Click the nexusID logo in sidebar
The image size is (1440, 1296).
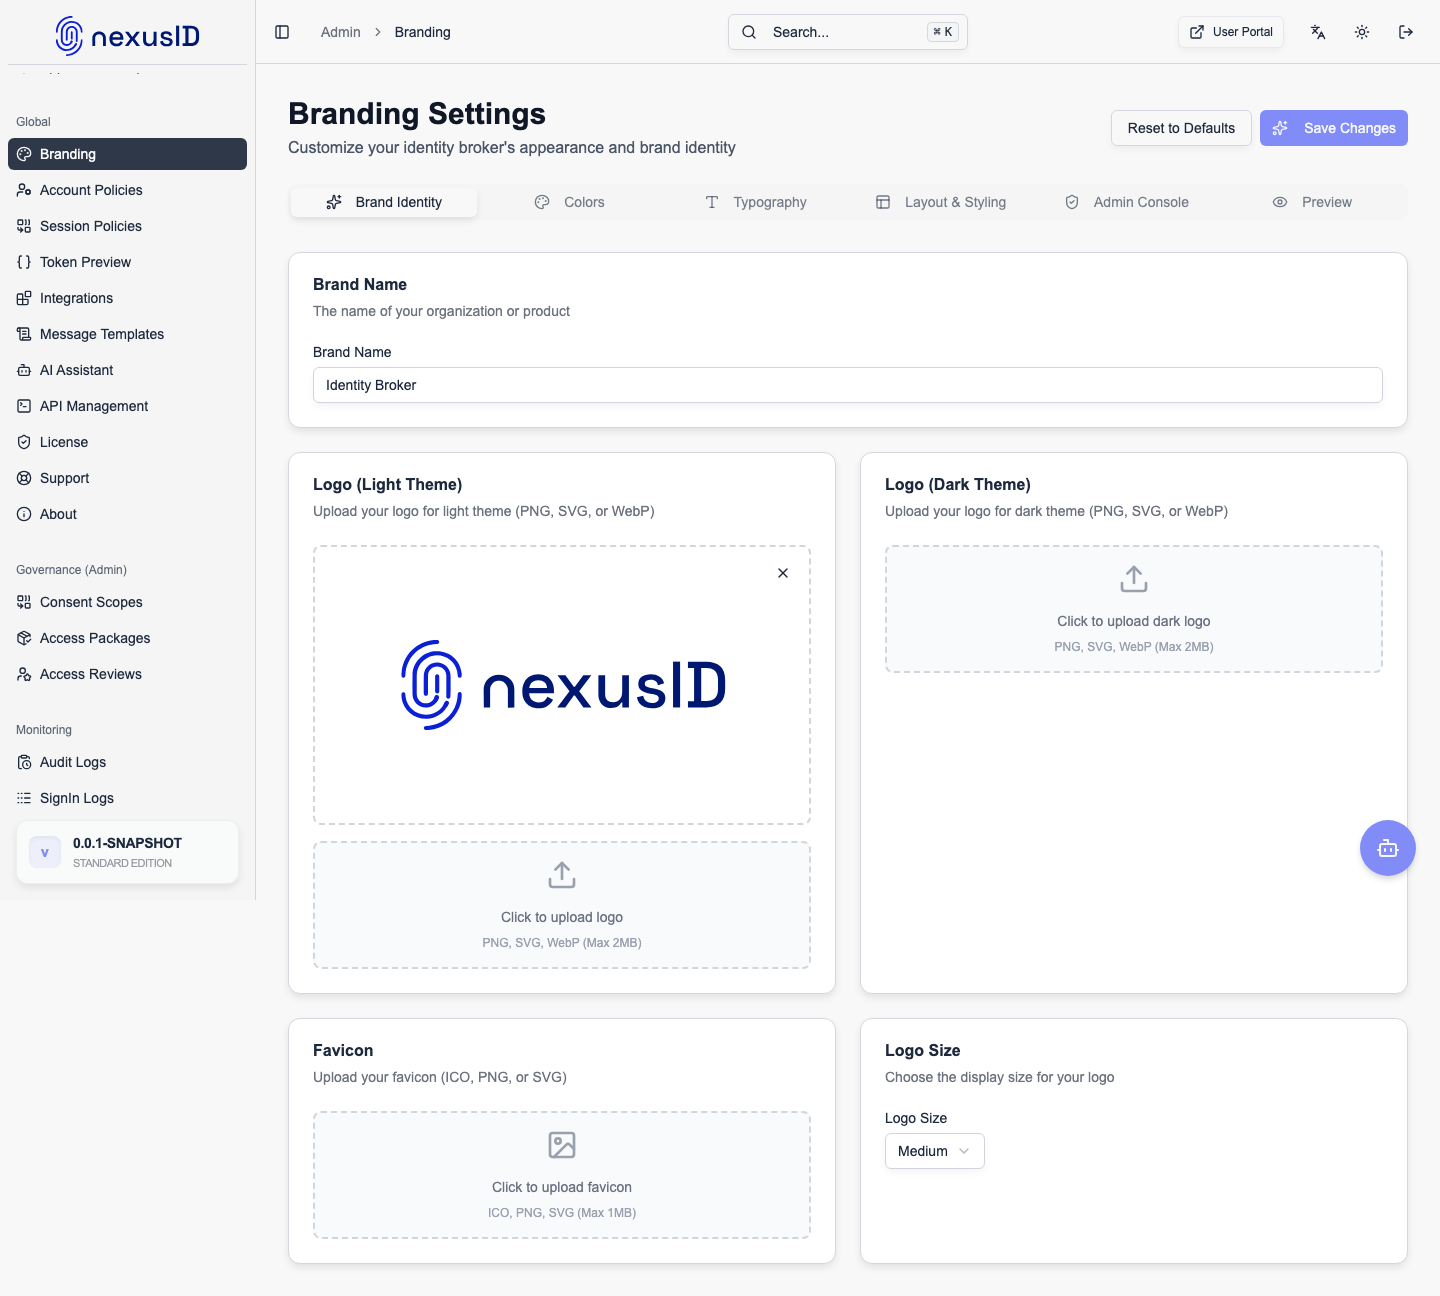[x=128, y=36]
